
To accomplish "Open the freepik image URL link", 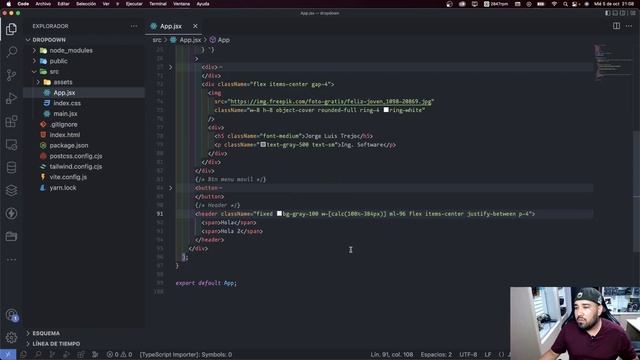I will point(331,101).
